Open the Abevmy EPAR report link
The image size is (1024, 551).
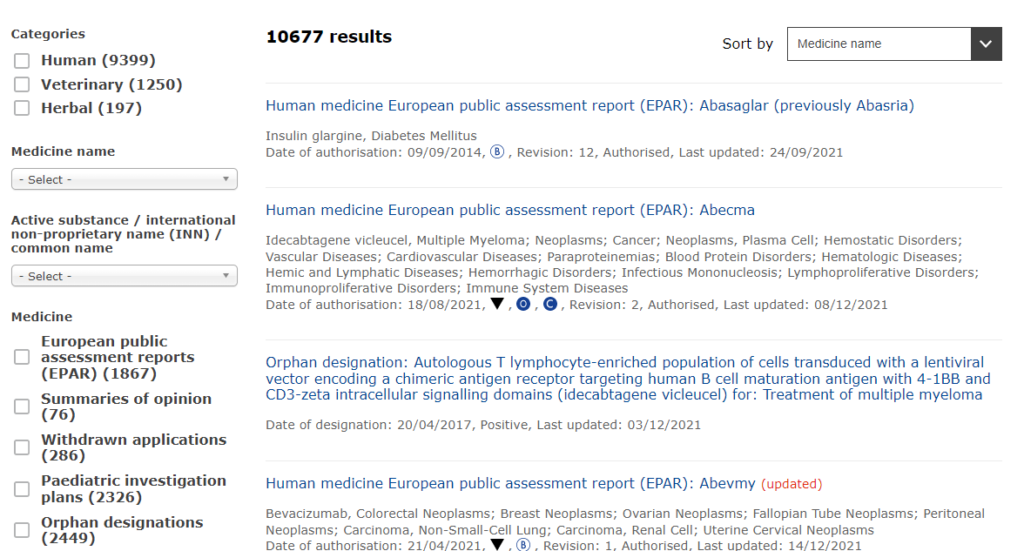pyautogui.click(x=510, y=484)
